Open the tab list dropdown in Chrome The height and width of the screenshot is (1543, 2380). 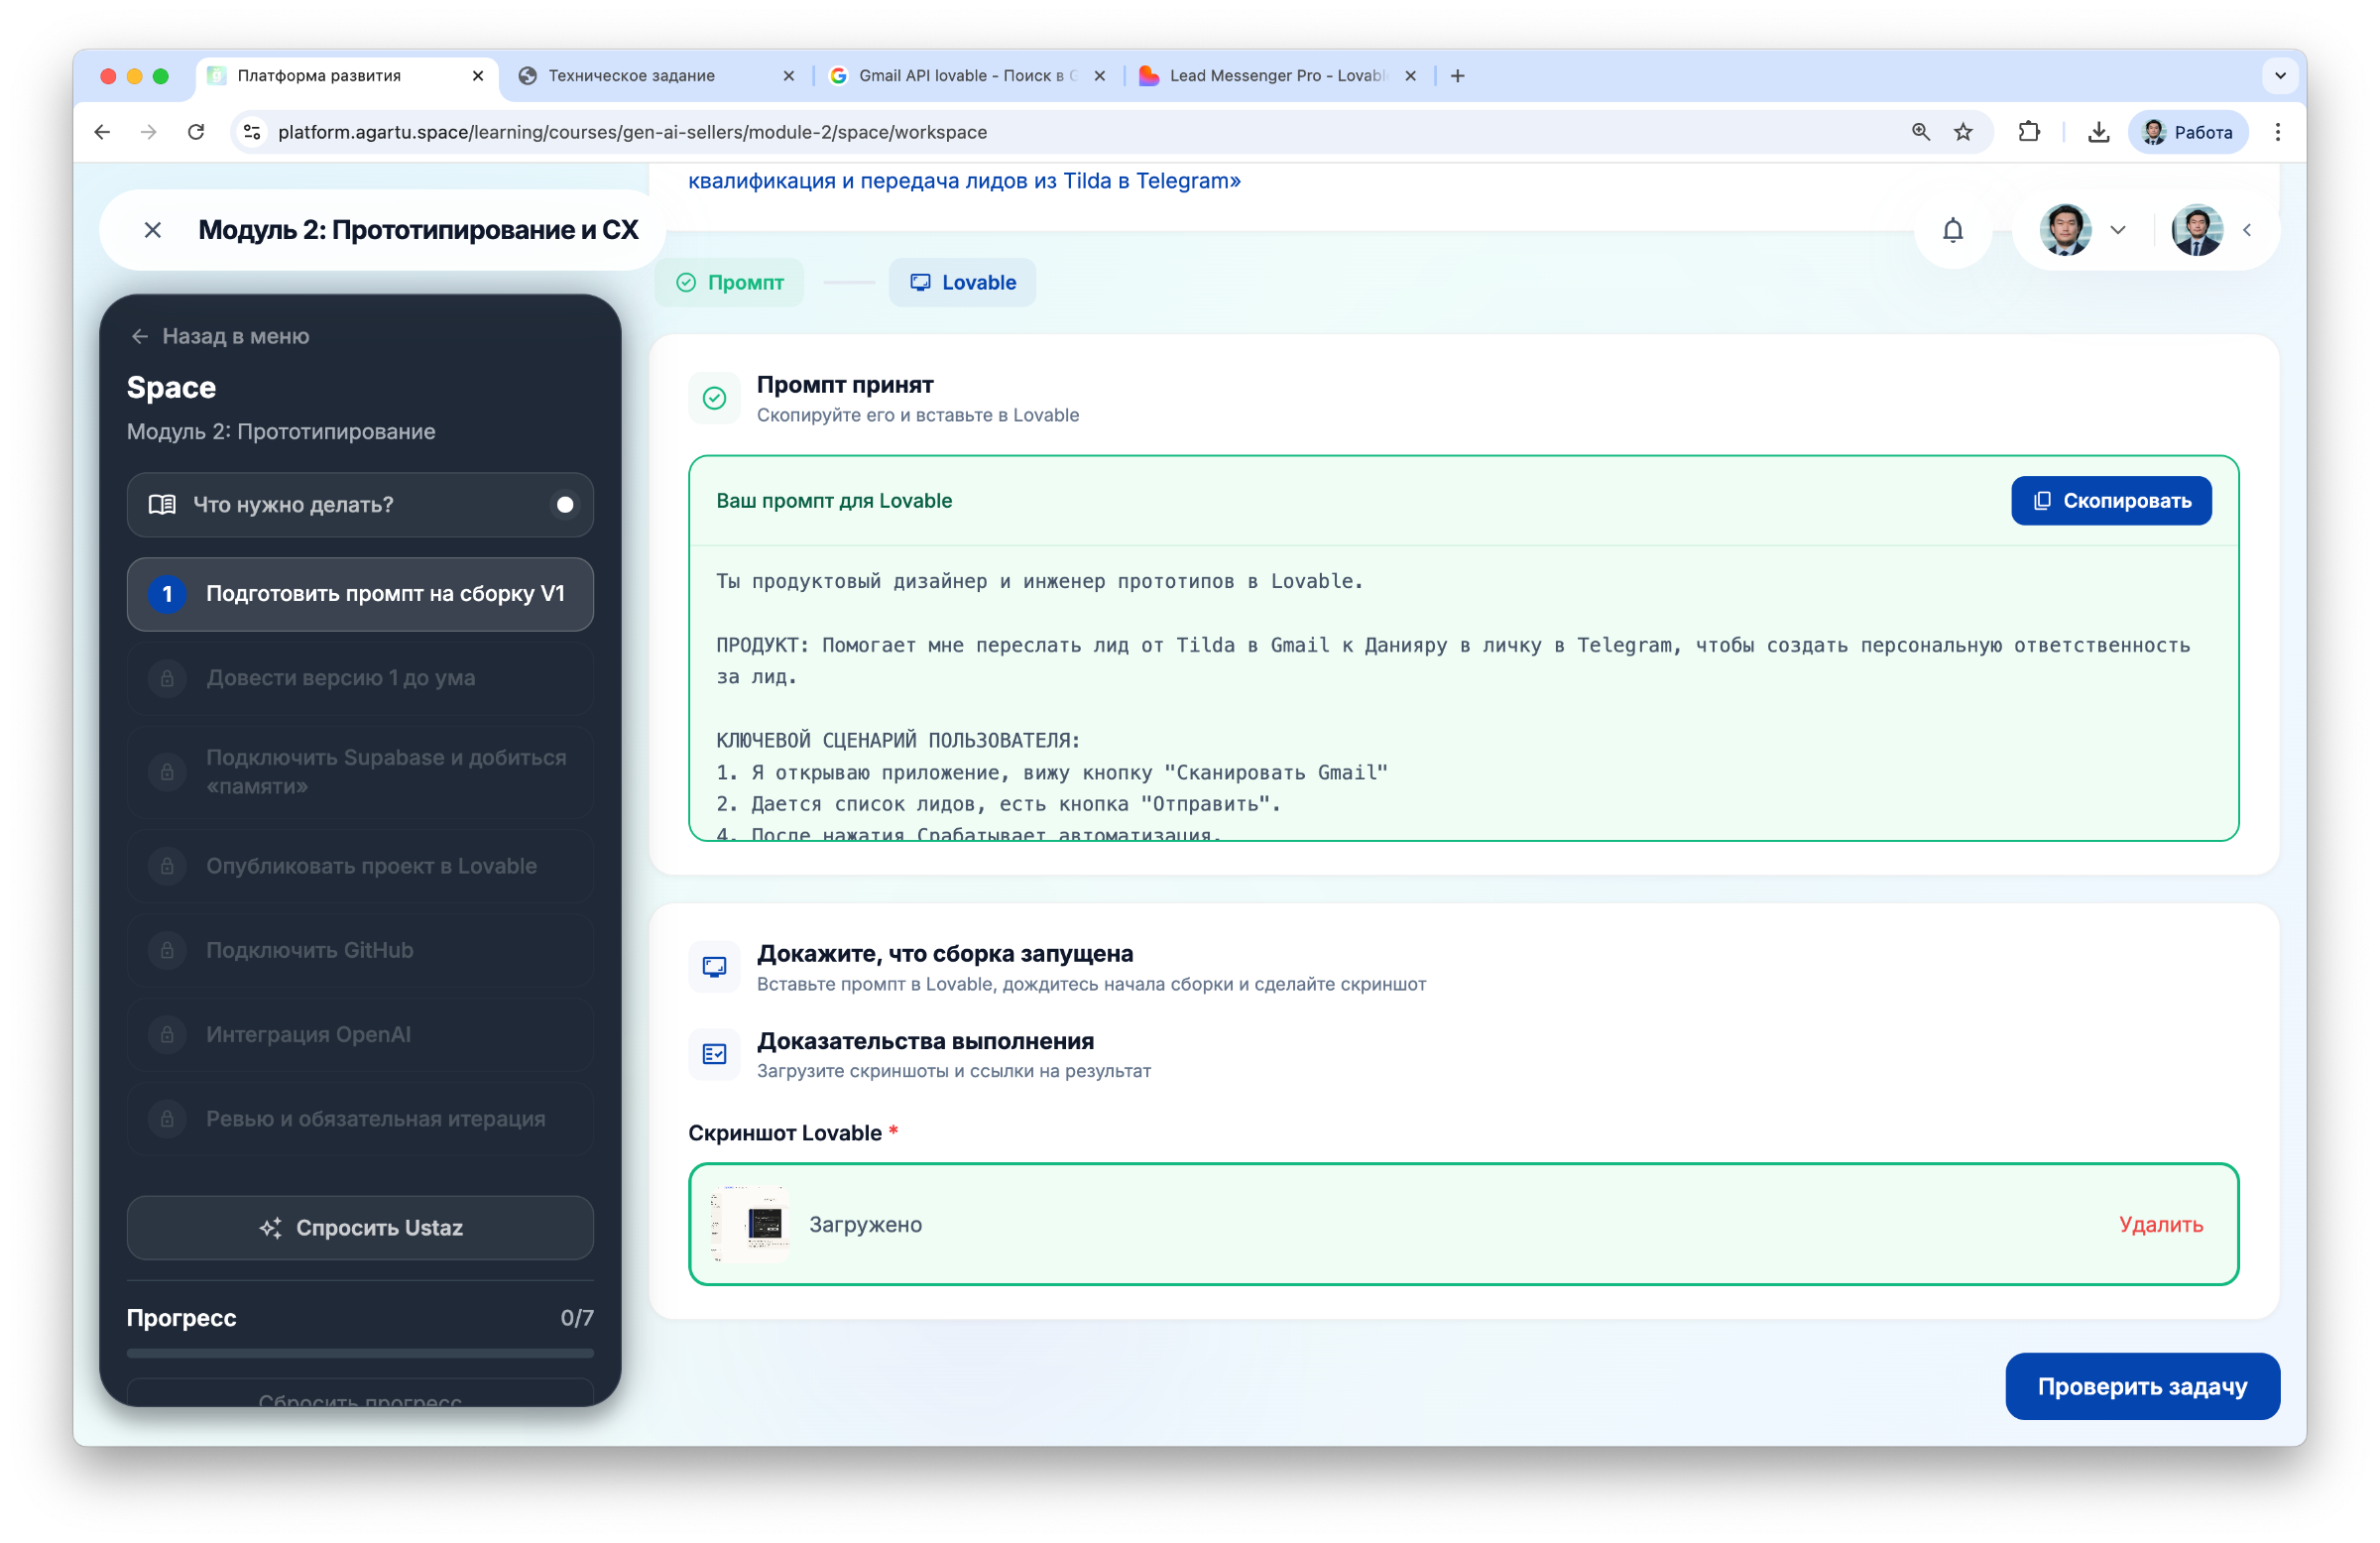(2280, 76)
